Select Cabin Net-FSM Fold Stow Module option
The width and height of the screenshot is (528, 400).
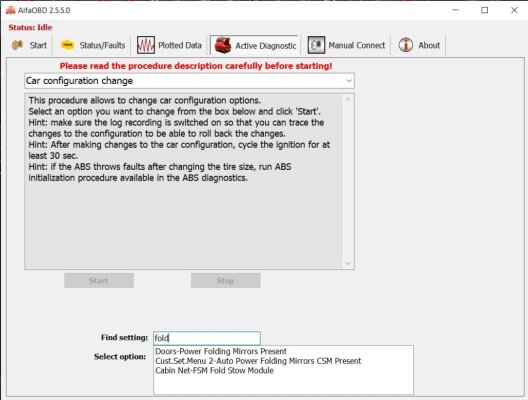(x=214, y=371)
